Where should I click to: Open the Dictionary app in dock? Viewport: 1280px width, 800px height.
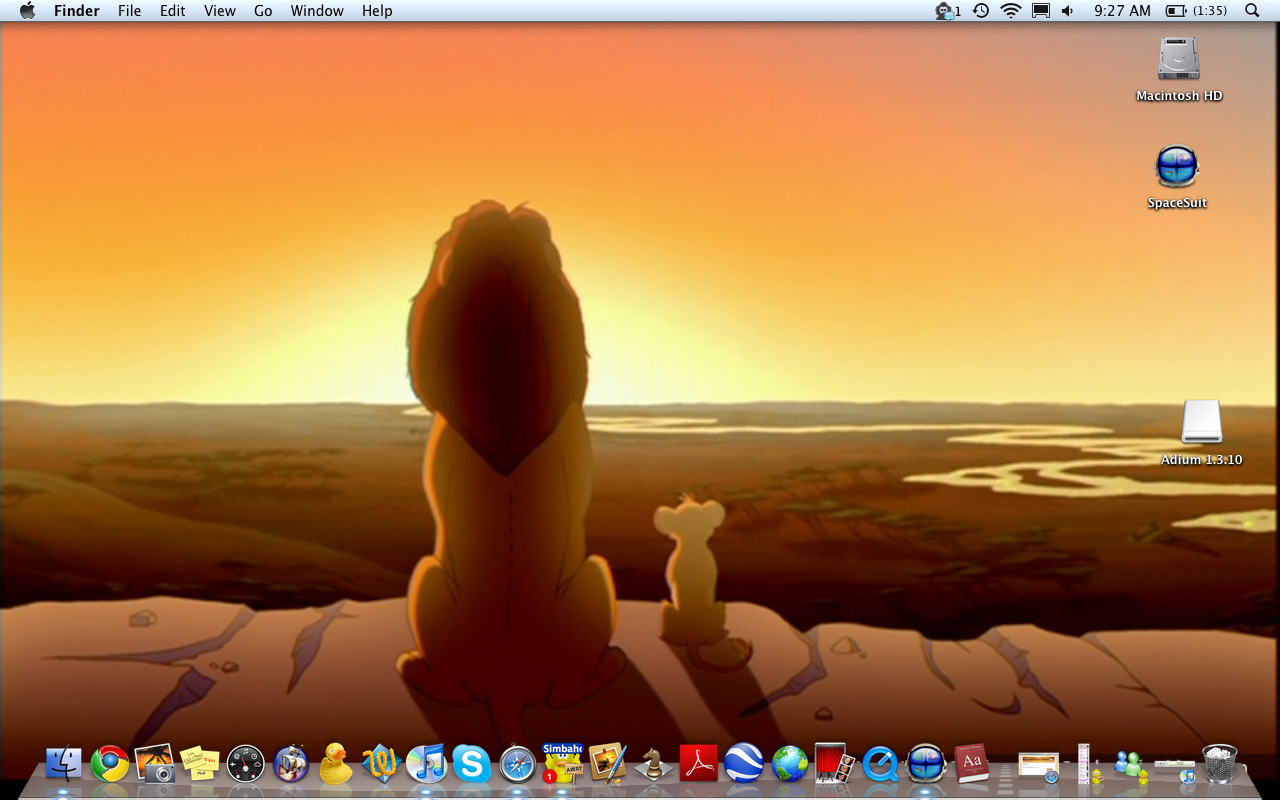971,764
